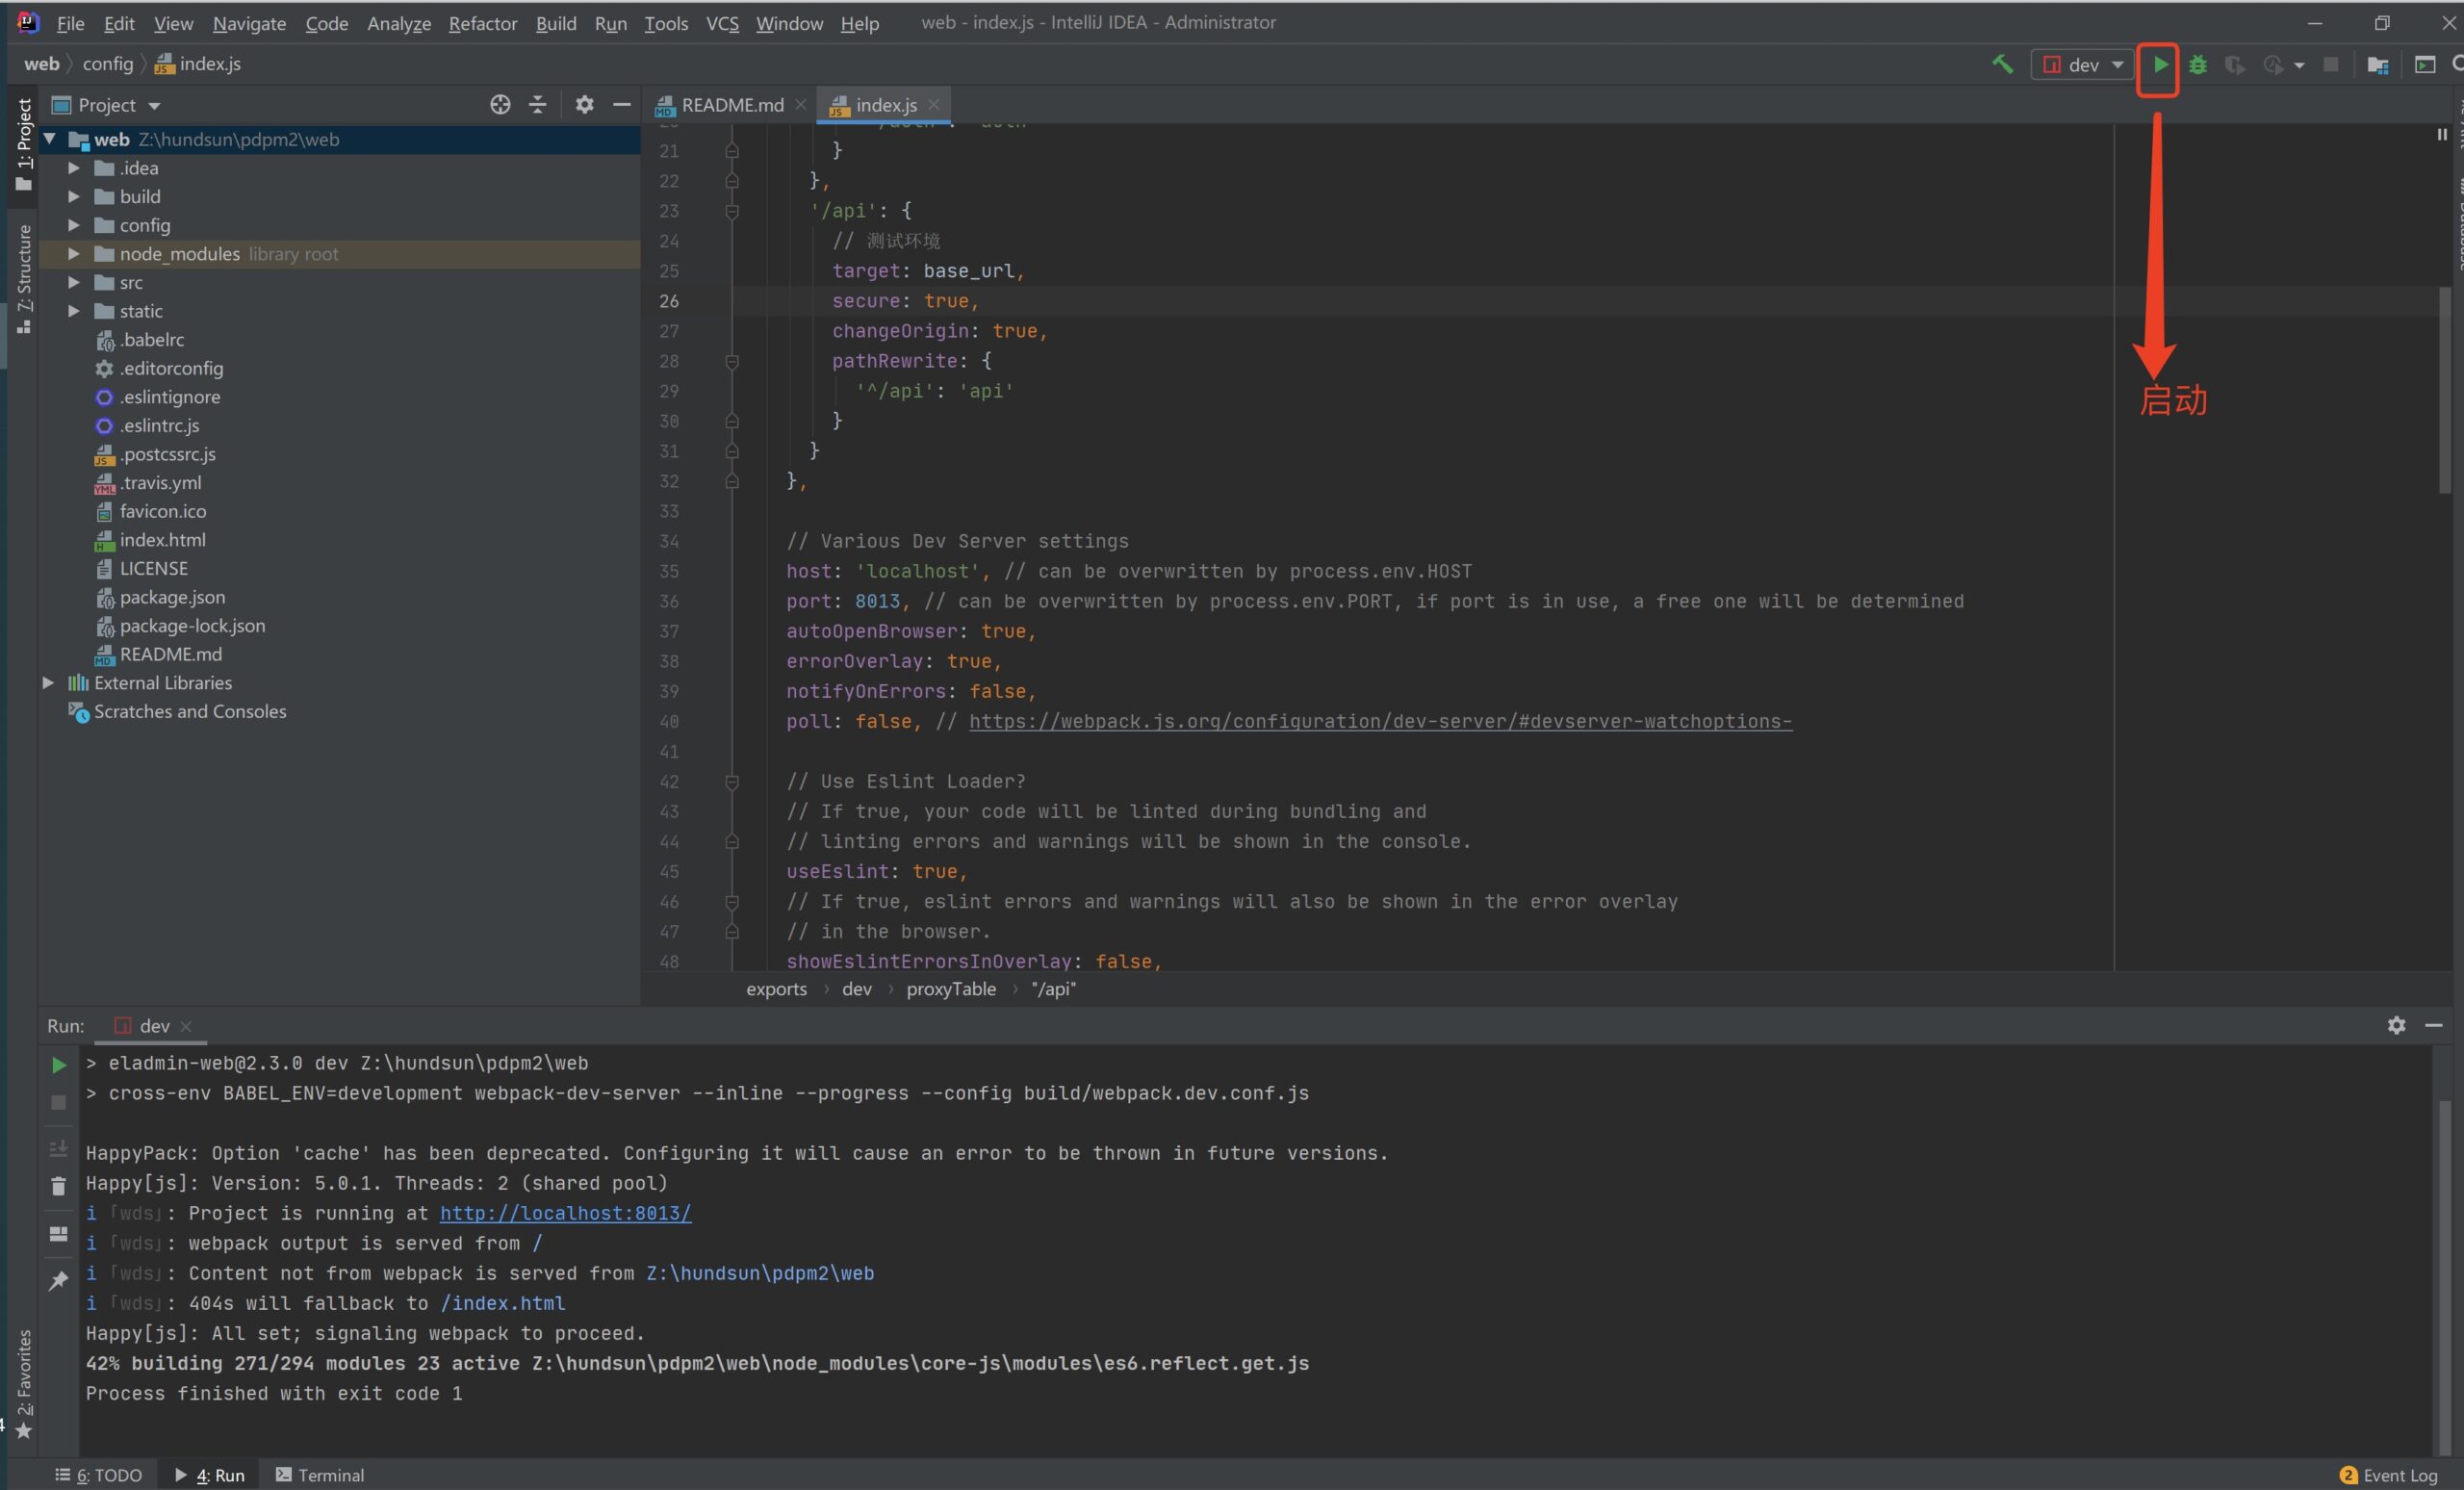Fold the comment block at line 42
The height and width of the screenshot is (1490, 2464).
[732, 781]
